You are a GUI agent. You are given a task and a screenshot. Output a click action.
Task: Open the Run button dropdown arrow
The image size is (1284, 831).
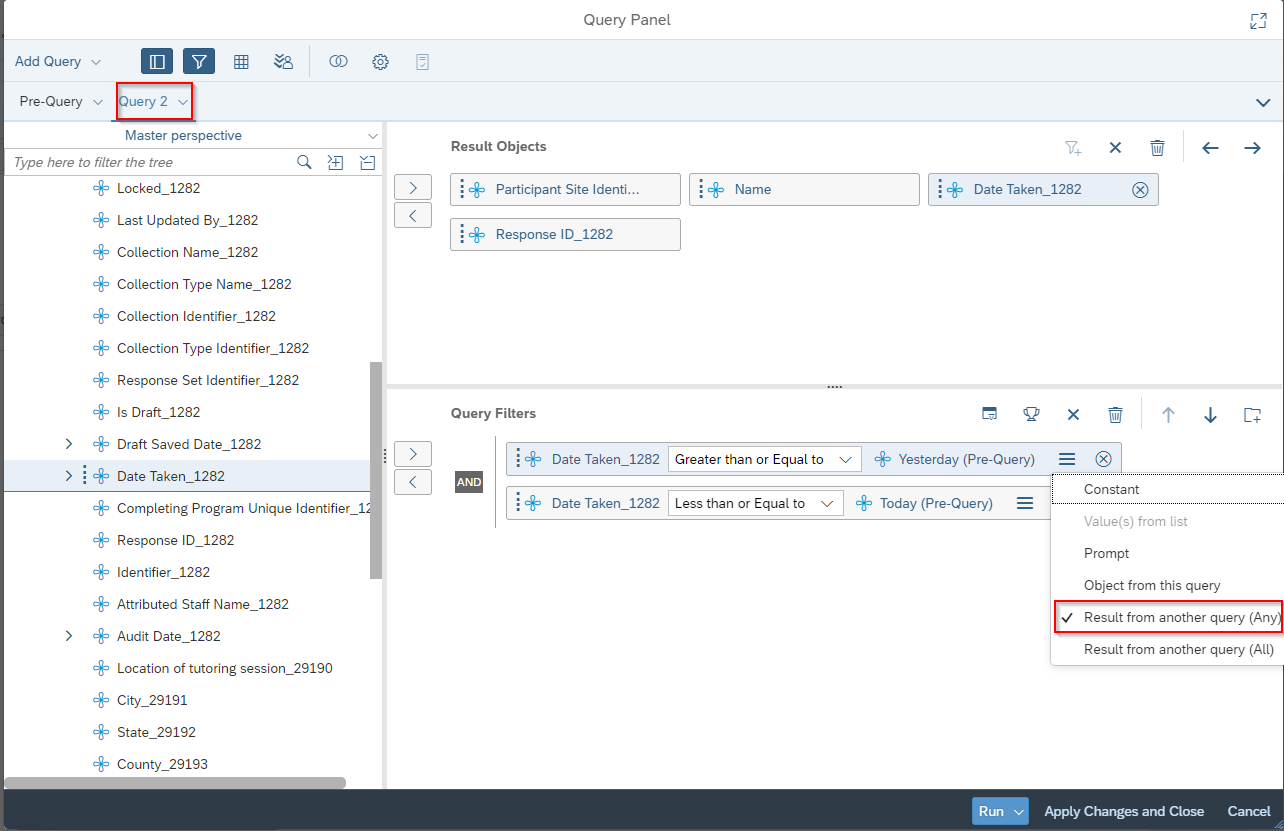pos(1019,811)
